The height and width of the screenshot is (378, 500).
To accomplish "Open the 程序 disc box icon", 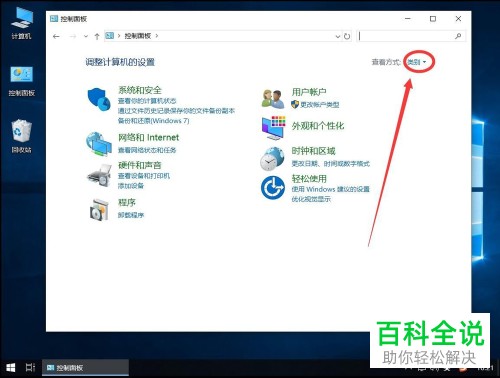I will click(x=99, y=209).
